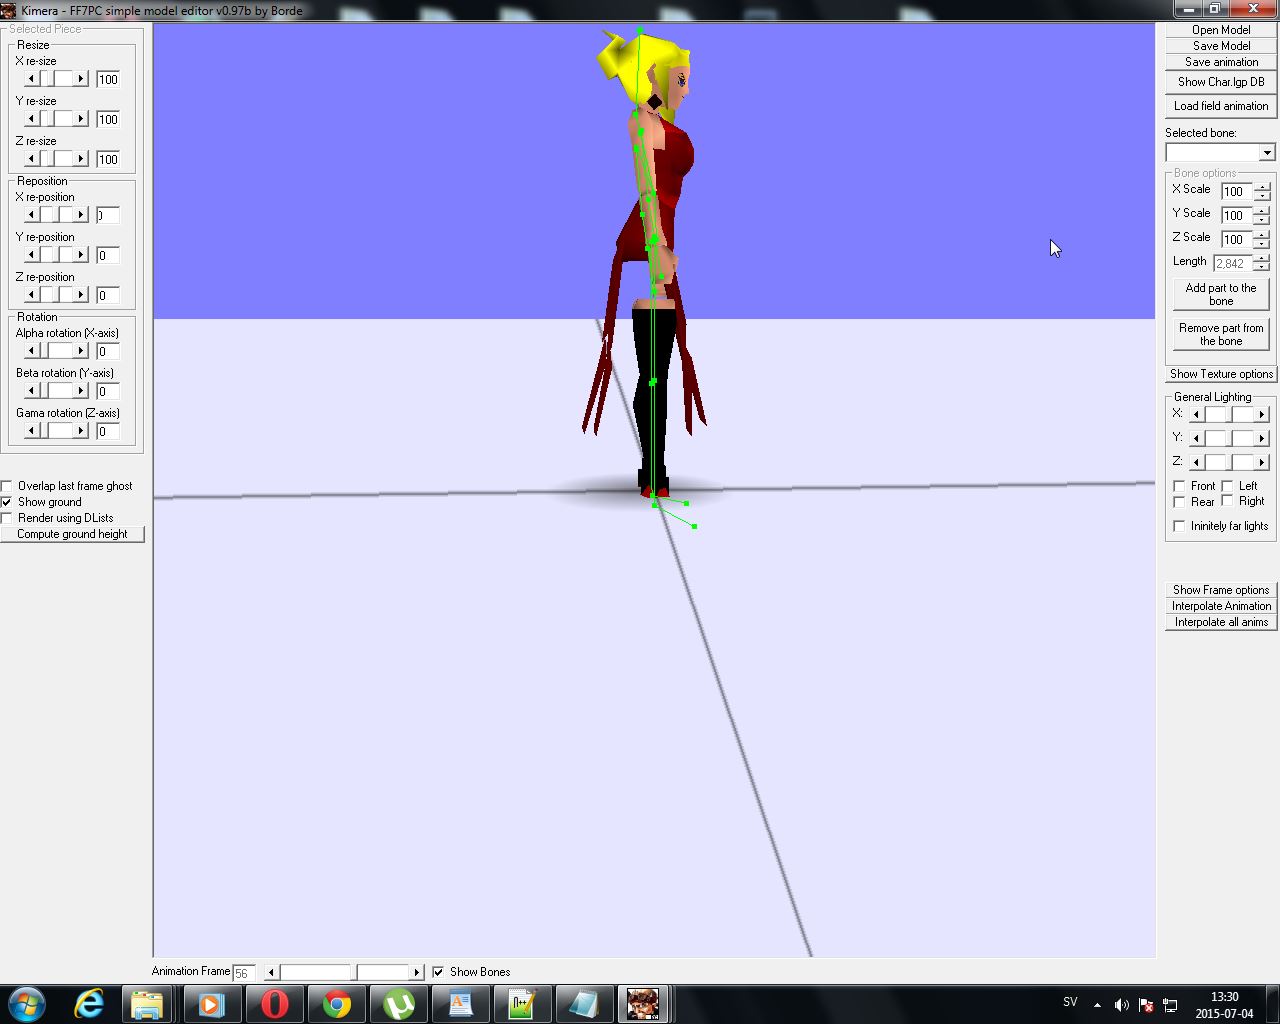Increment the bone Length spinner
The image size is (1280, 1024).
(x=1263, y=259)
